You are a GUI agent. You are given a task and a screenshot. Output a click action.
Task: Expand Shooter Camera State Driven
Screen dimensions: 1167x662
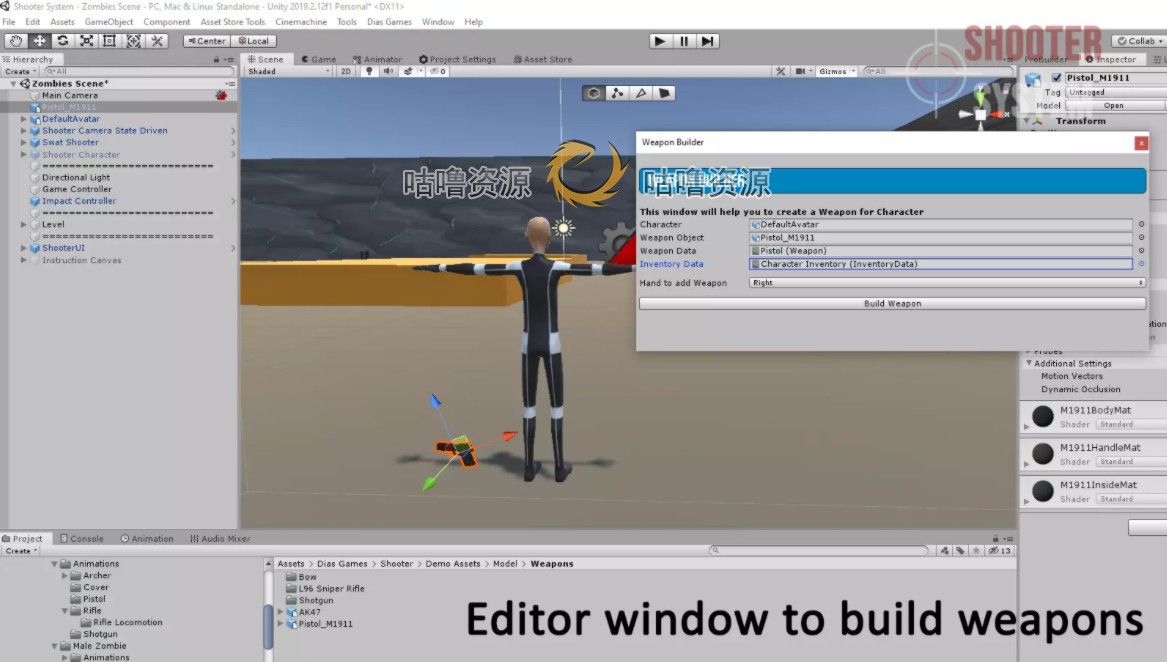click(23, 130)
